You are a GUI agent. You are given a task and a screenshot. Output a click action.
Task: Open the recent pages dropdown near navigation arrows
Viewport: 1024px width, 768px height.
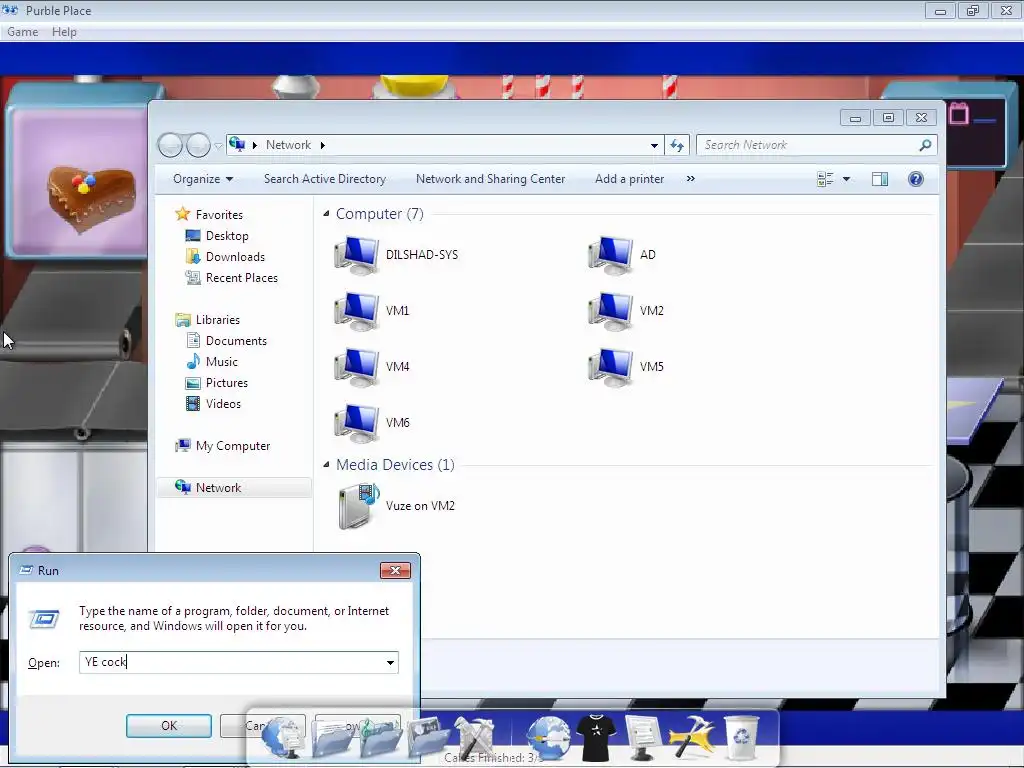[218, 146]
